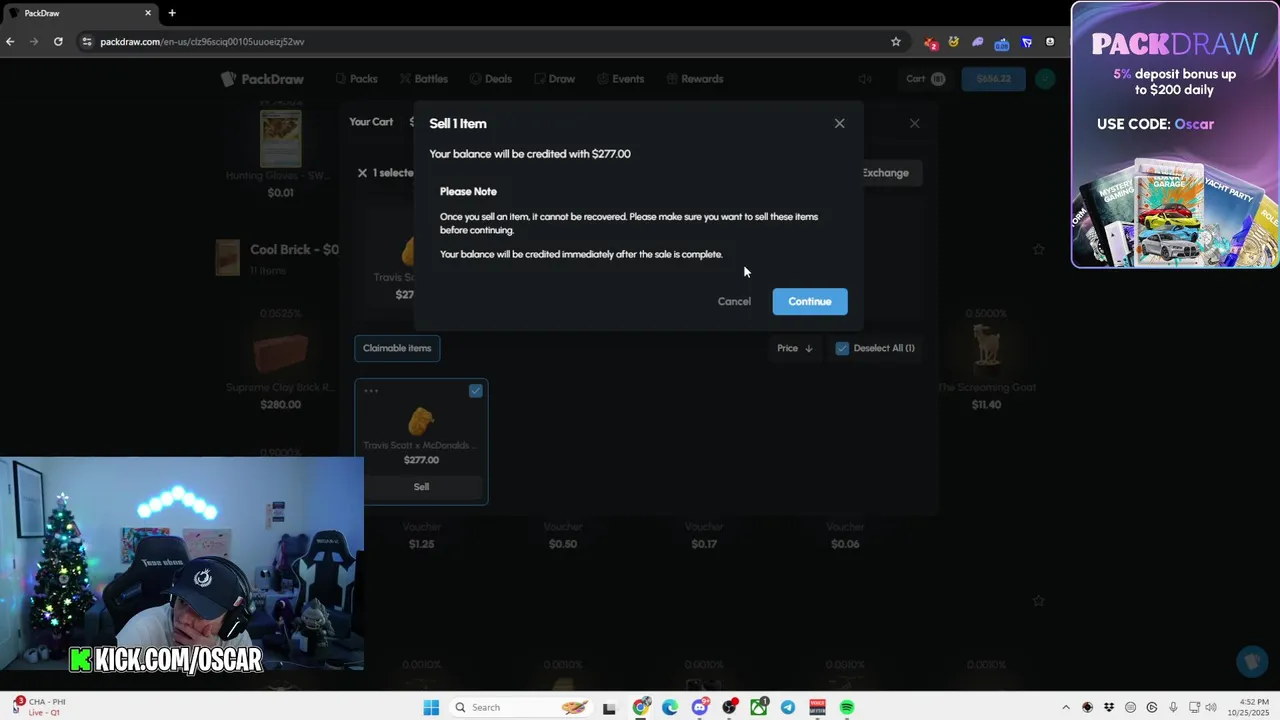Open the Cart button in header
1280x720 pixels.
(x=925, y=79)
